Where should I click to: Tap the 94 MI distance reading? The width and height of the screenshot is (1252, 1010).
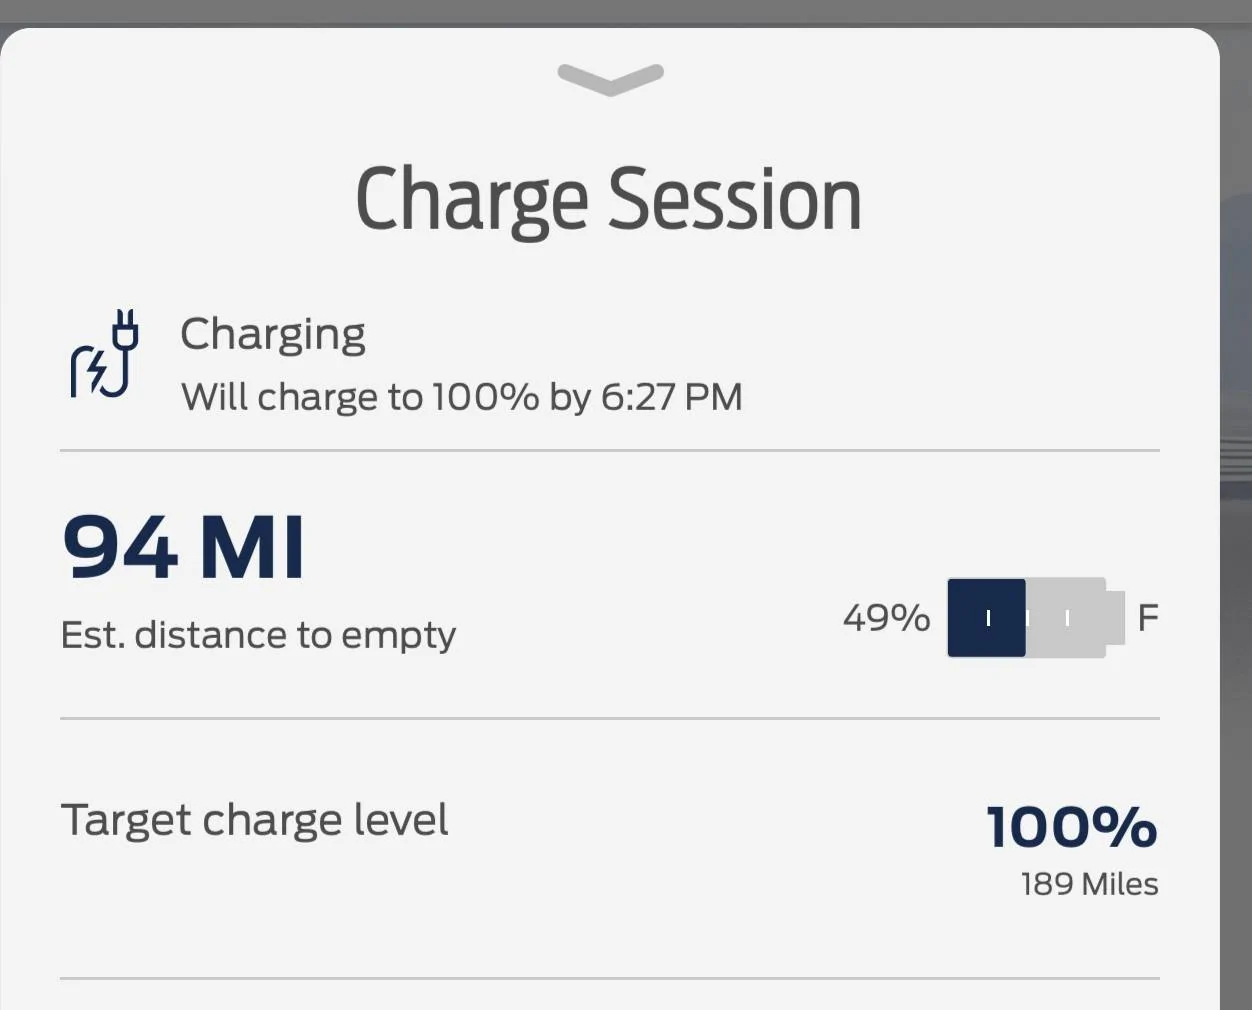click(184, 547)
